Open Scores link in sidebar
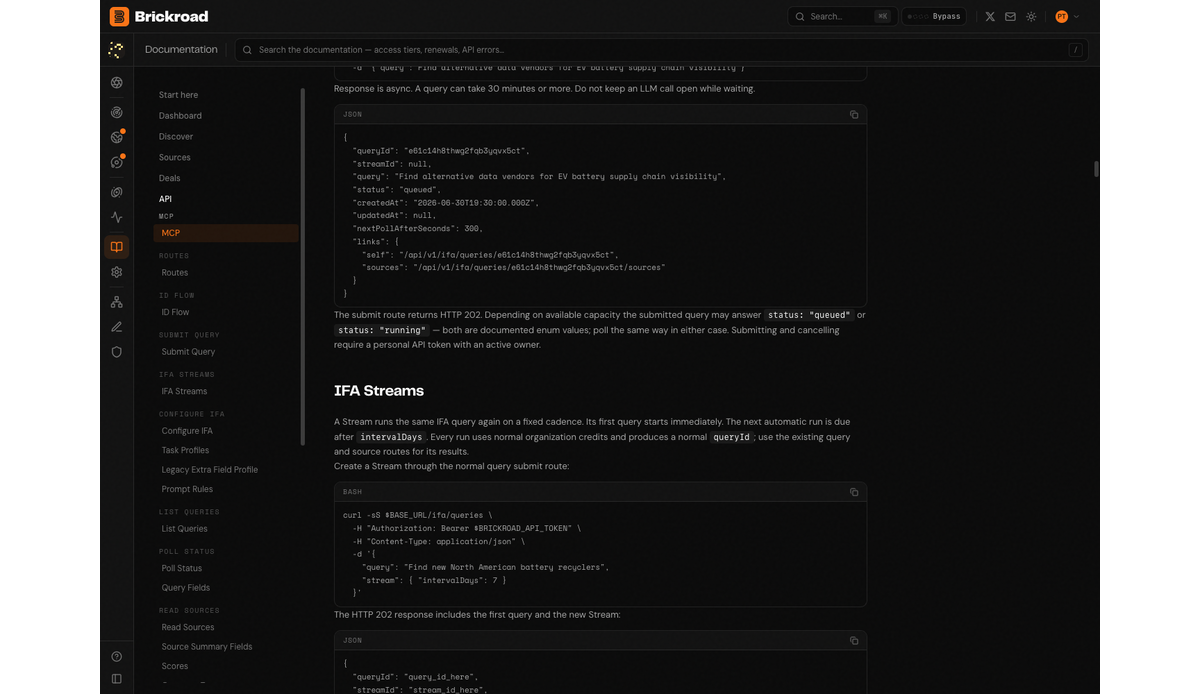The width and height of the screenshot is (1200, 694). pos(175,666)
